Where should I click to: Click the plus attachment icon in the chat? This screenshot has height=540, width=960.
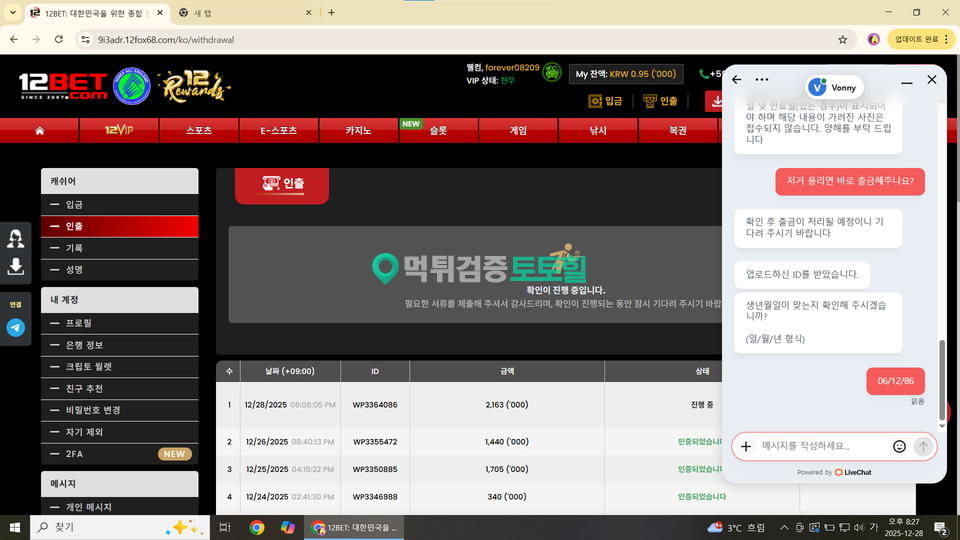point(746,447)
